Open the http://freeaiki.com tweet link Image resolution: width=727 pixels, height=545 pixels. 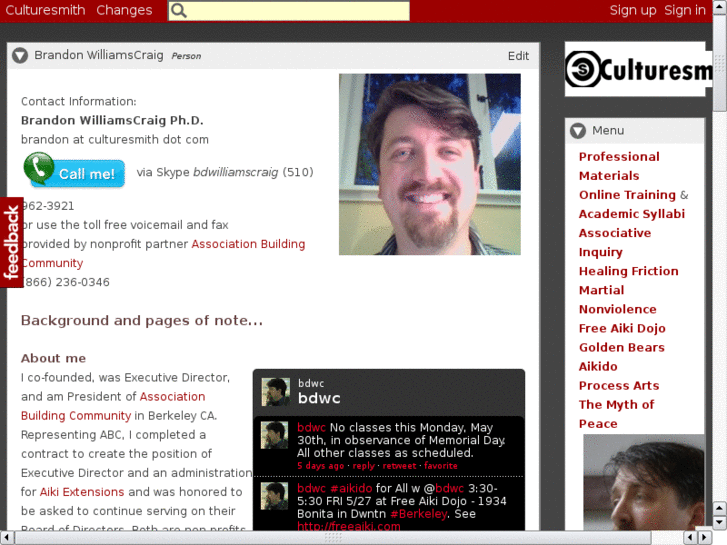349,526
